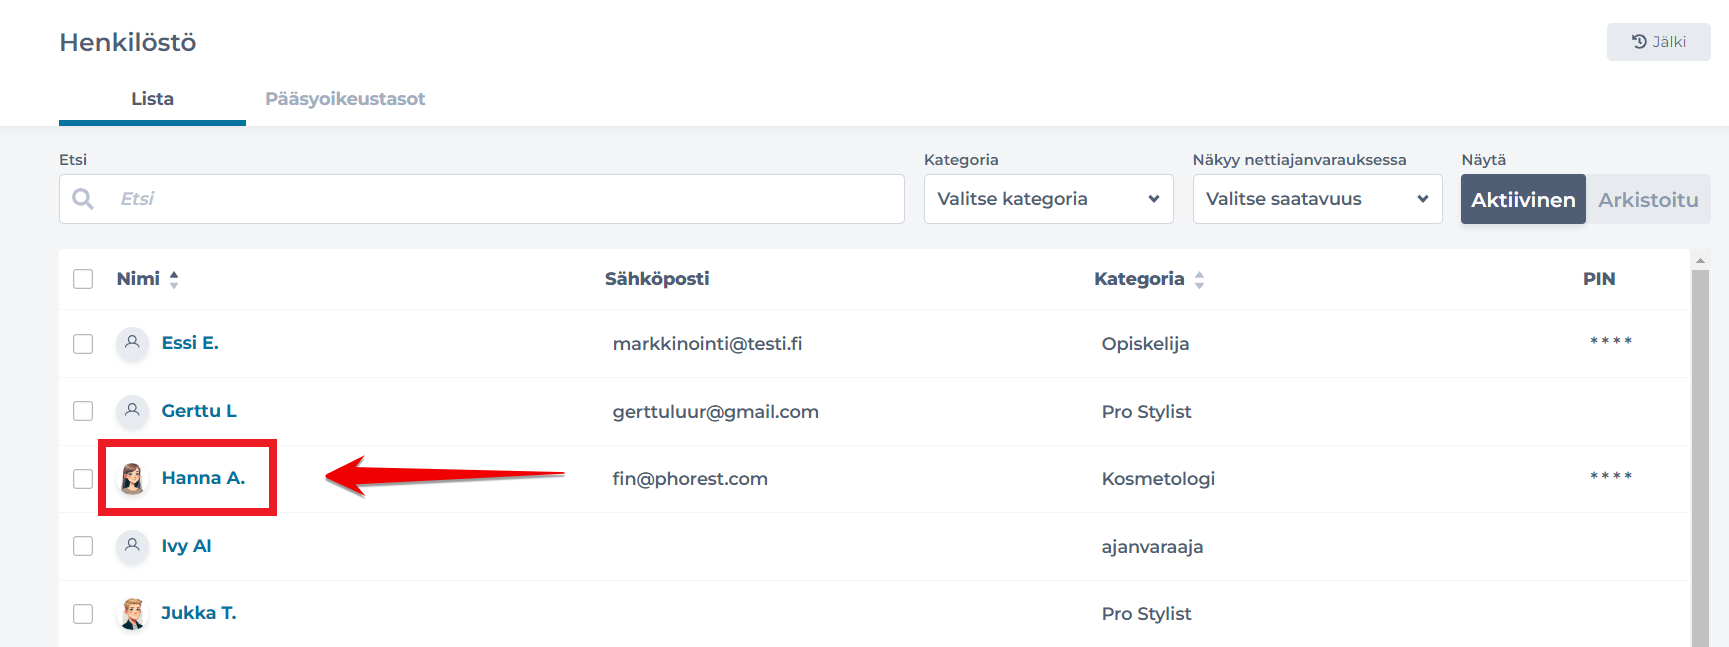The image size is (1729, 647).
Task: Click the Etsi search input field
Action: click(500, 199)
